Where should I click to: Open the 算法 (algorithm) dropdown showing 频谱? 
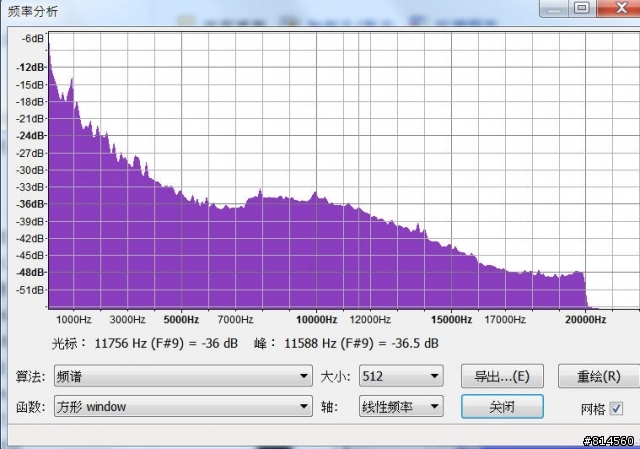183,376
